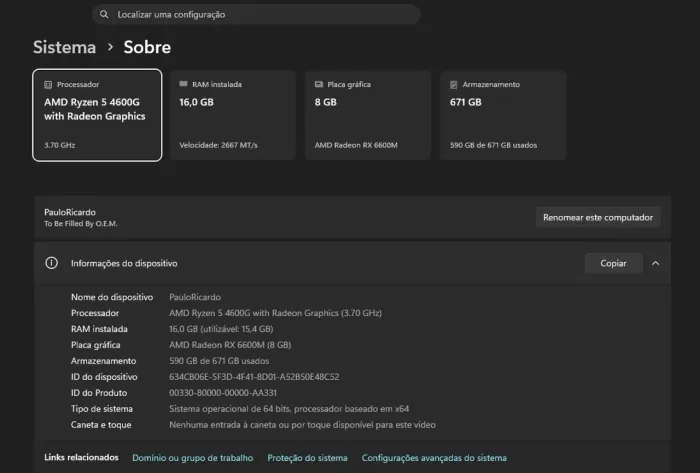Click the search magnifier icon
The image size is (700, 473).
(x=104, y=14)
